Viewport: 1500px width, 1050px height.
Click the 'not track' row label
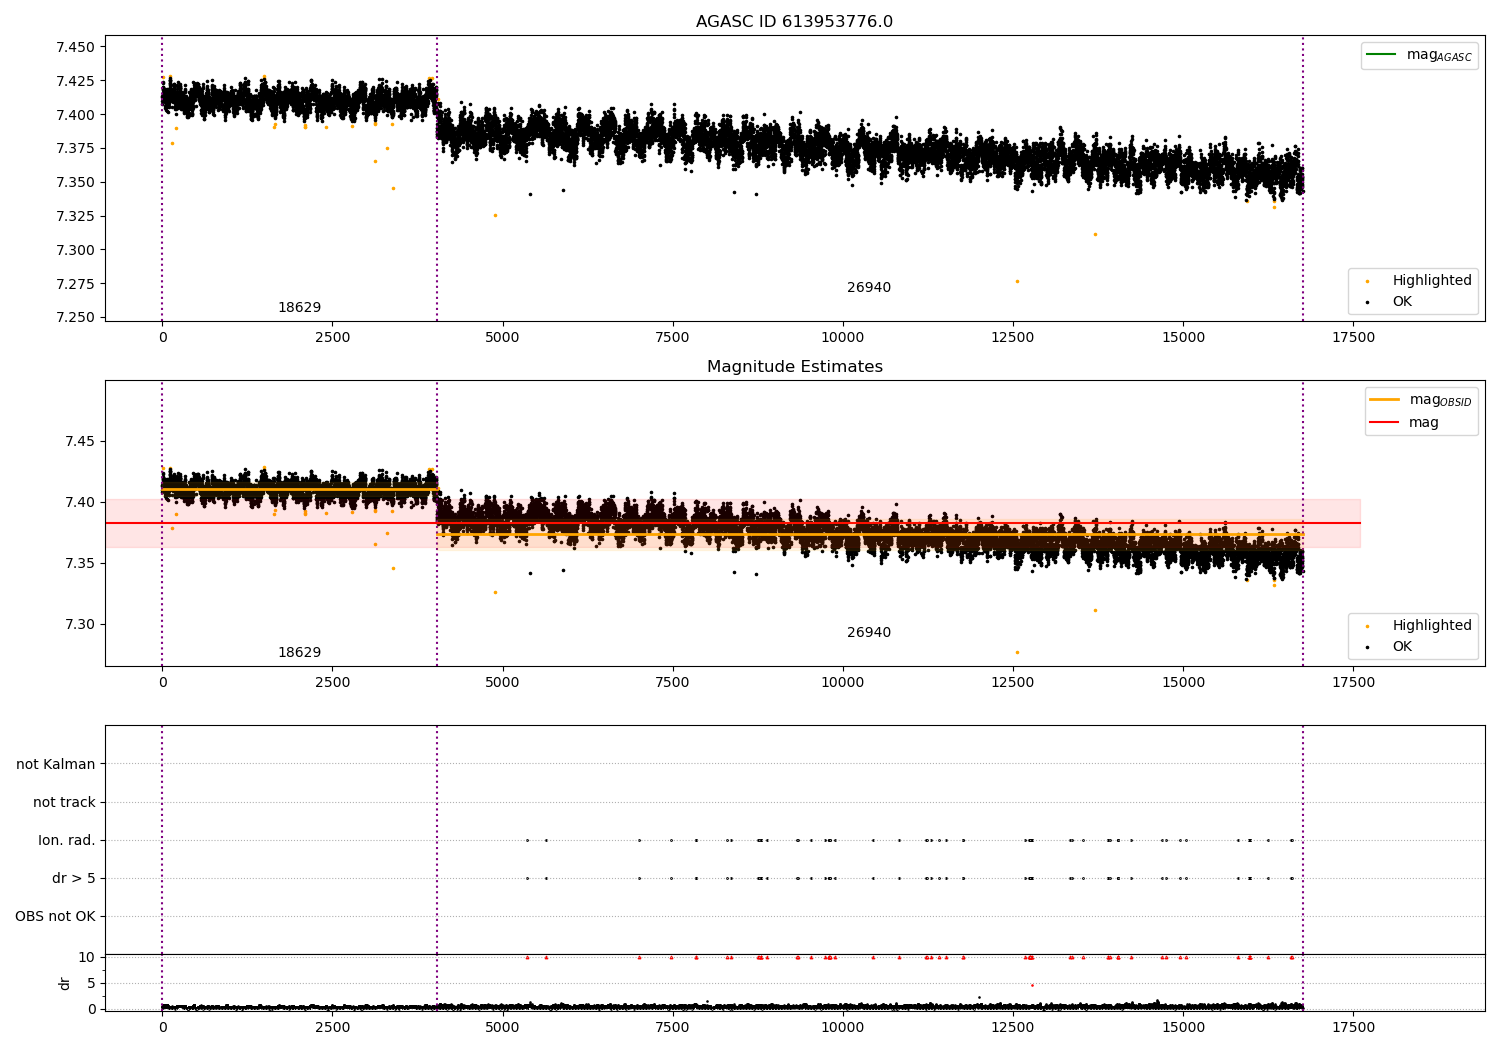(x=64, y=802)
